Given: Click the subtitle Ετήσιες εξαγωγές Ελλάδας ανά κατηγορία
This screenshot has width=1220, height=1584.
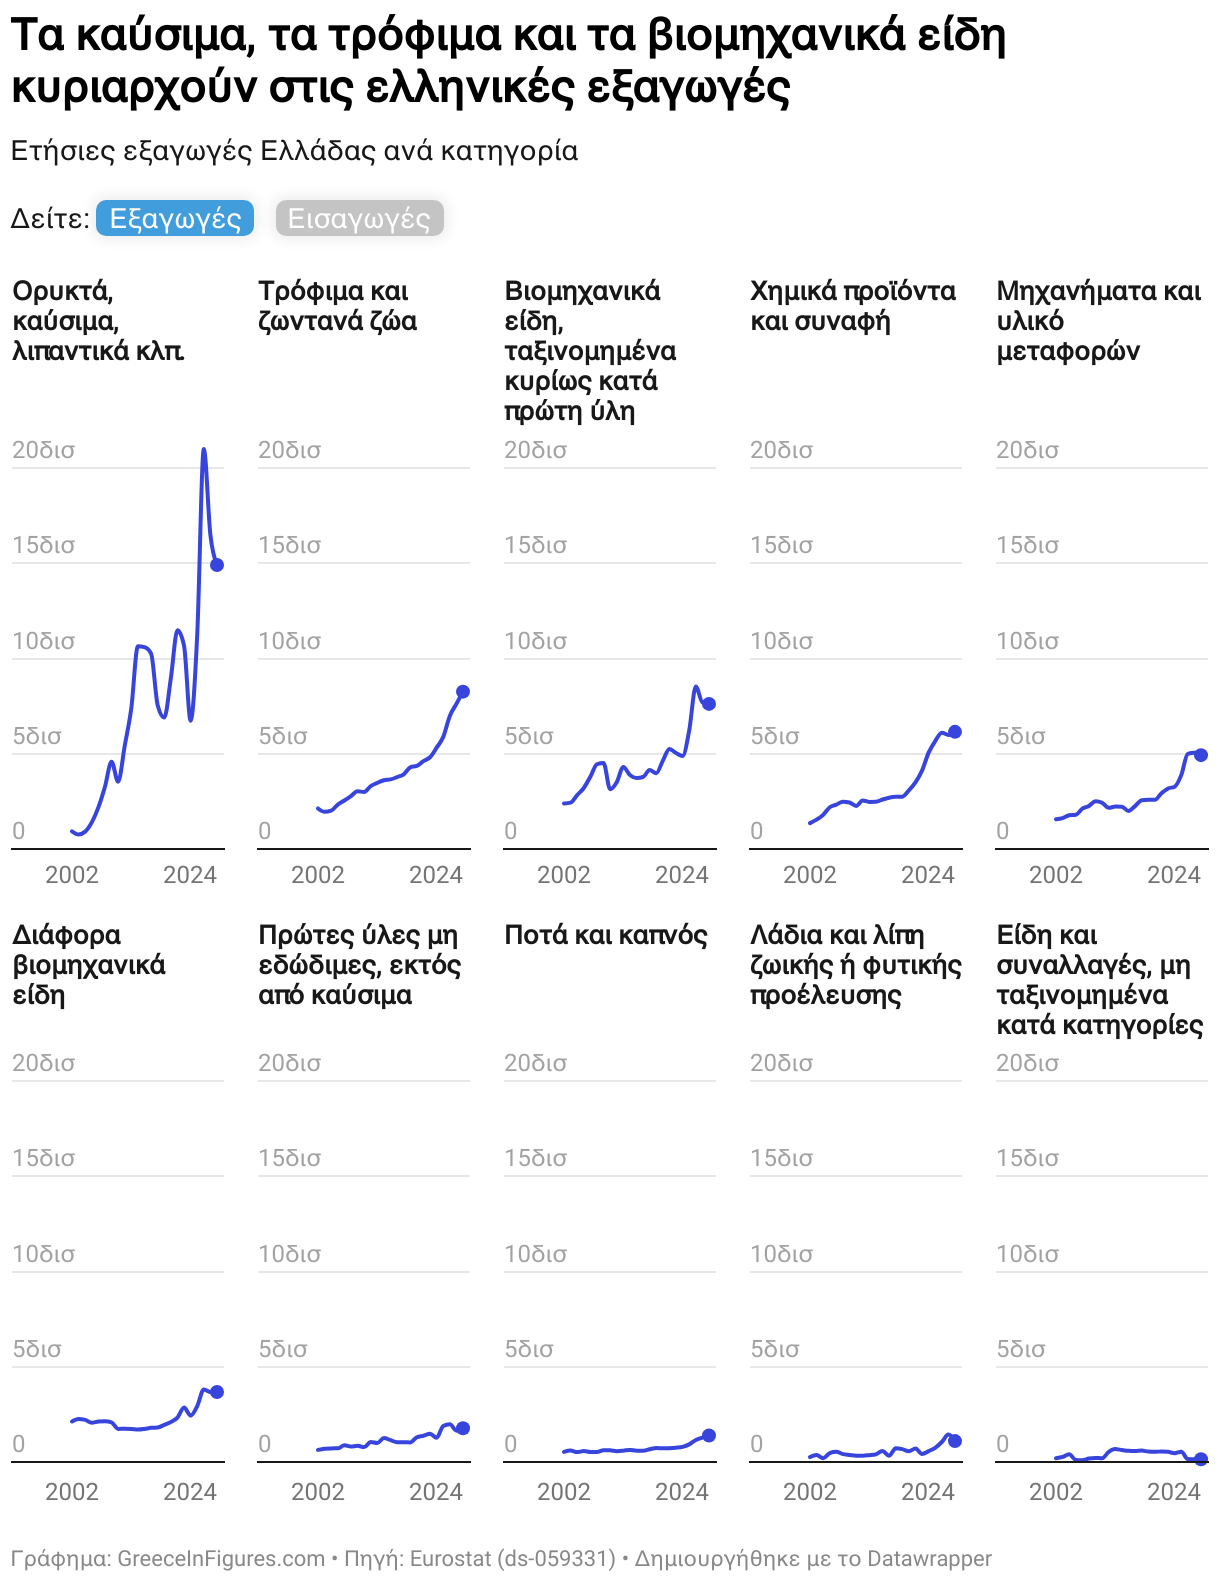Looking at the screenshot, I should point(294,151).
